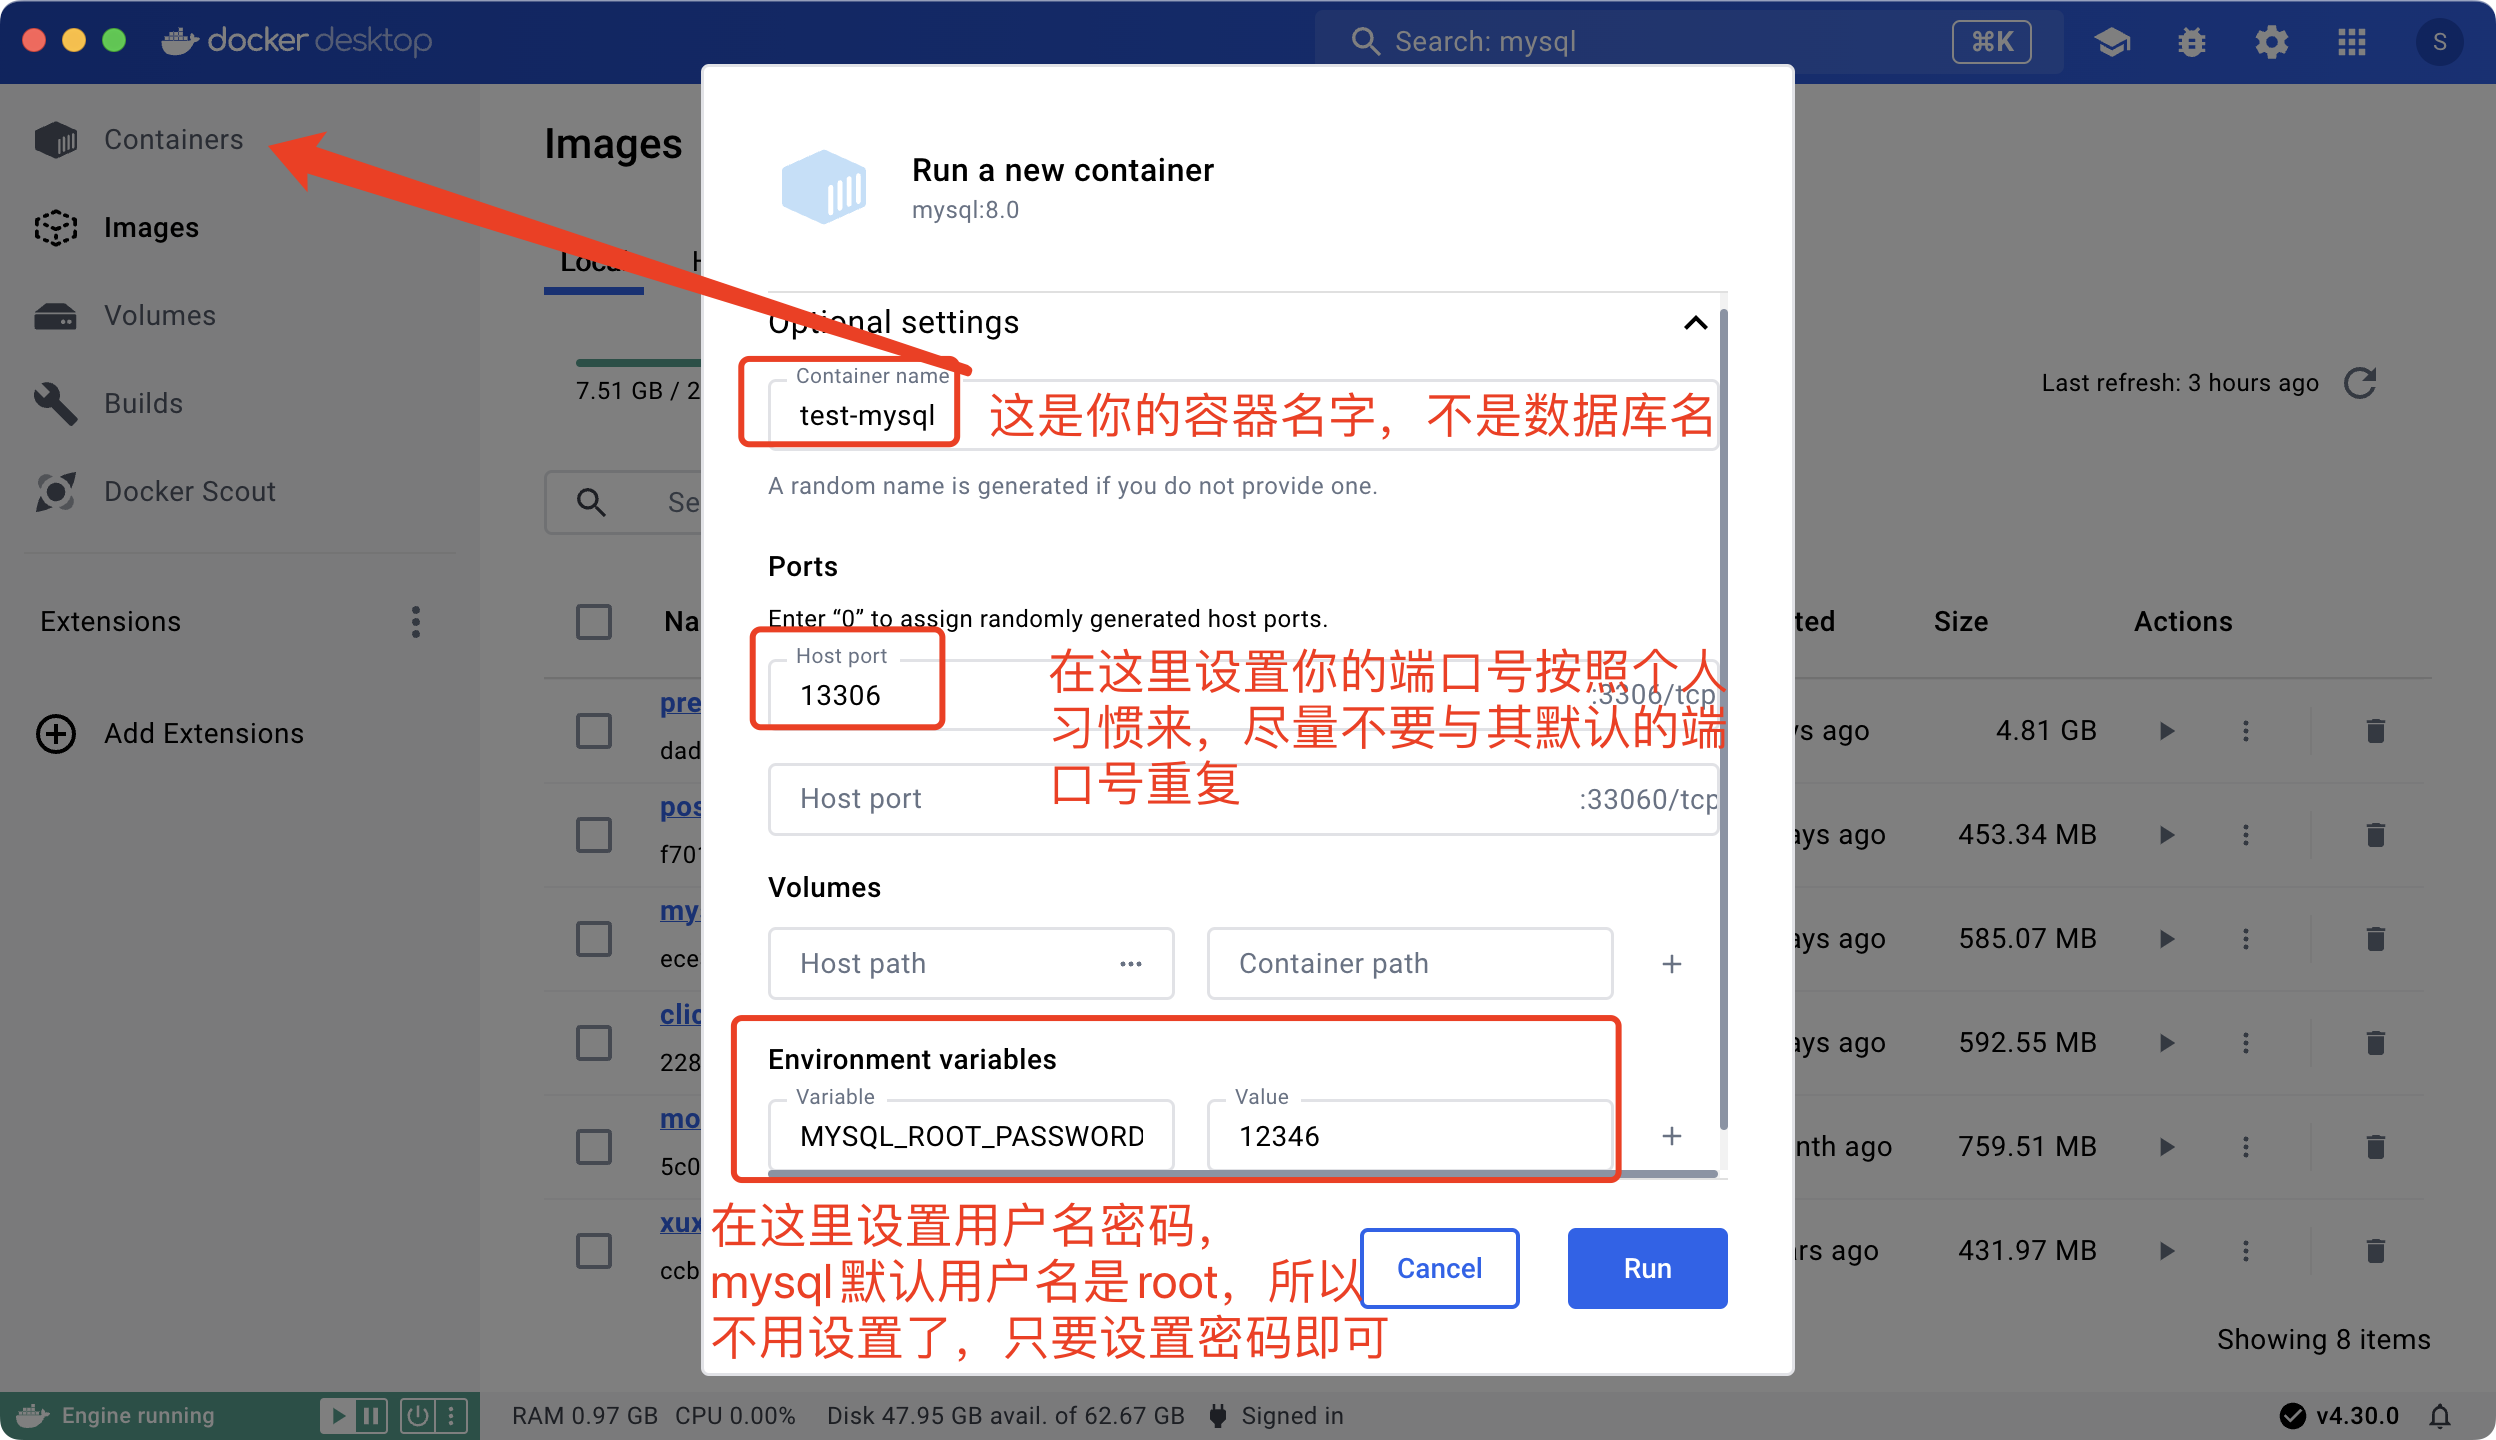This screenshot has height=1440, width=2496.
Task: Click the Add Extensions label
Action: tap(204, 733)
